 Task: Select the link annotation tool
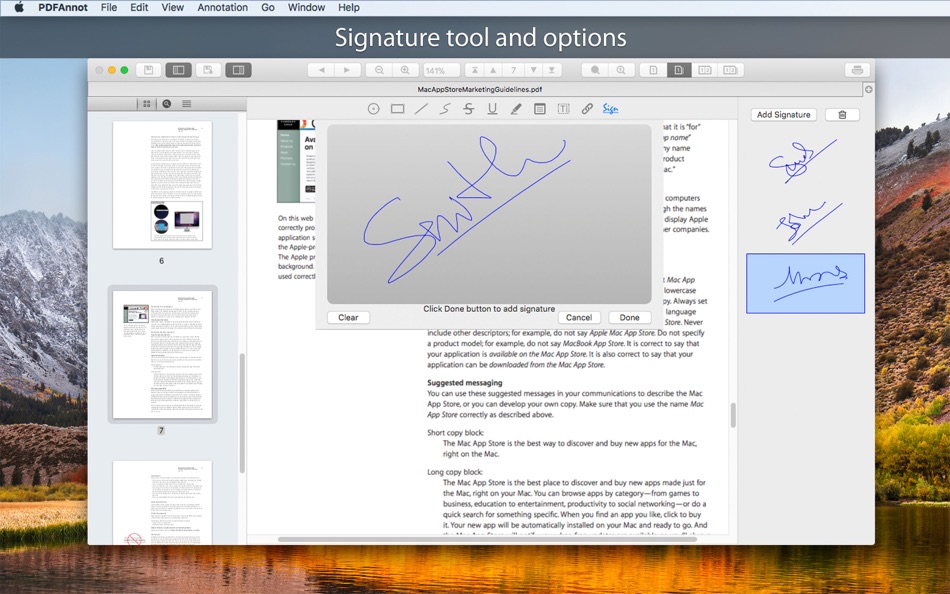pos(587,109)
